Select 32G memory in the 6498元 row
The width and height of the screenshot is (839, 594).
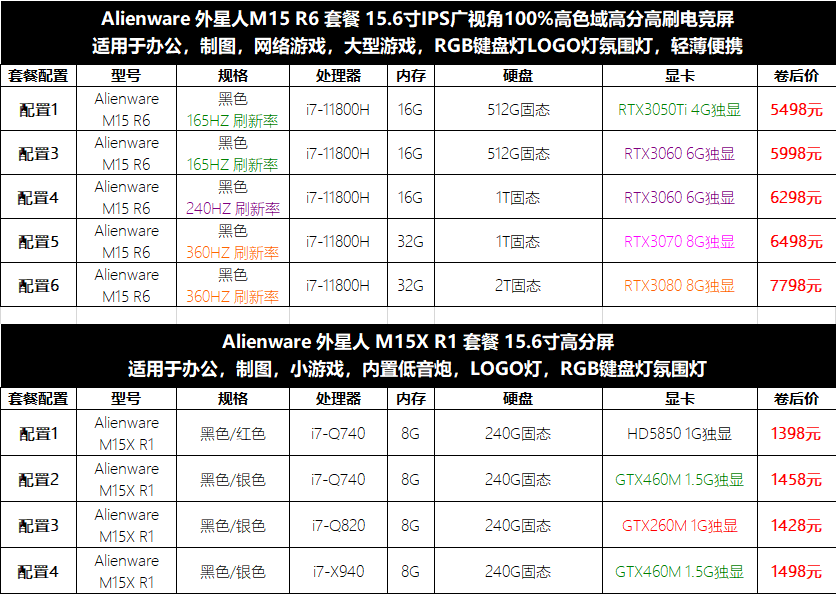(411, 241)
